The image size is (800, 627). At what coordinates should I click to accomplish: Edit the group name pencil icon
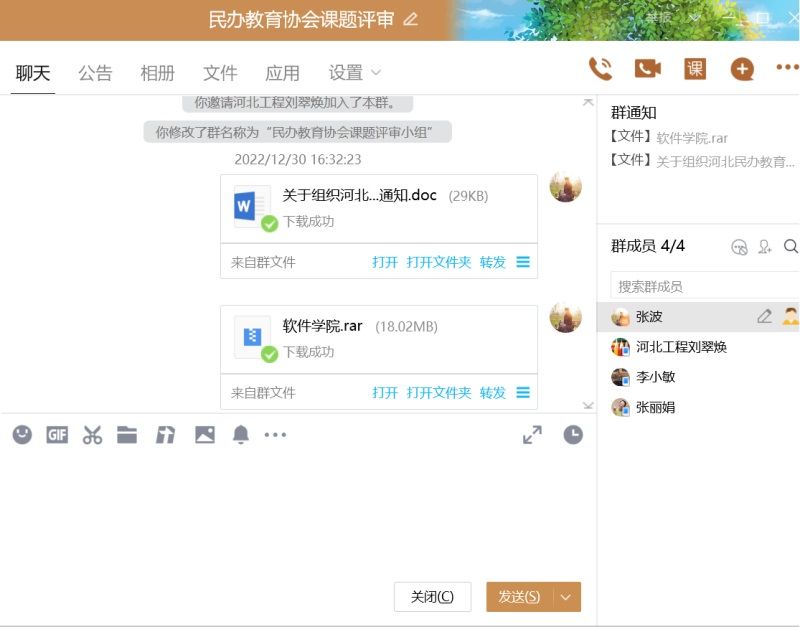[x=410, y=20]
